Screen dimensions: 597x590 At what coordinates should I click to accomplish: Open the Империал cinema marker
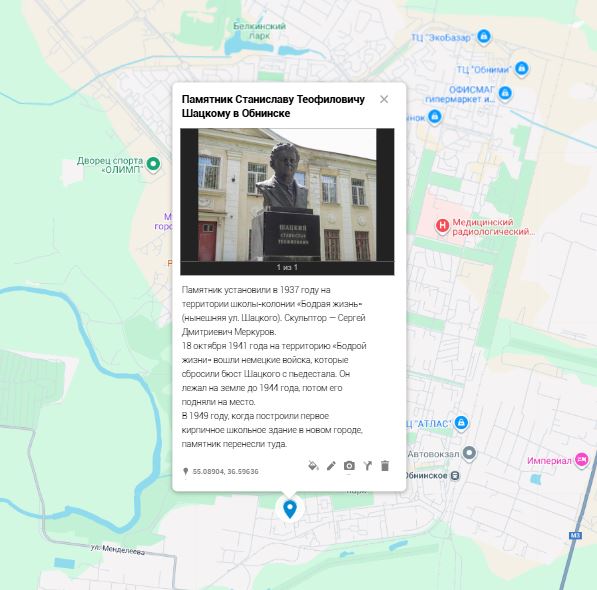[581, 461]
